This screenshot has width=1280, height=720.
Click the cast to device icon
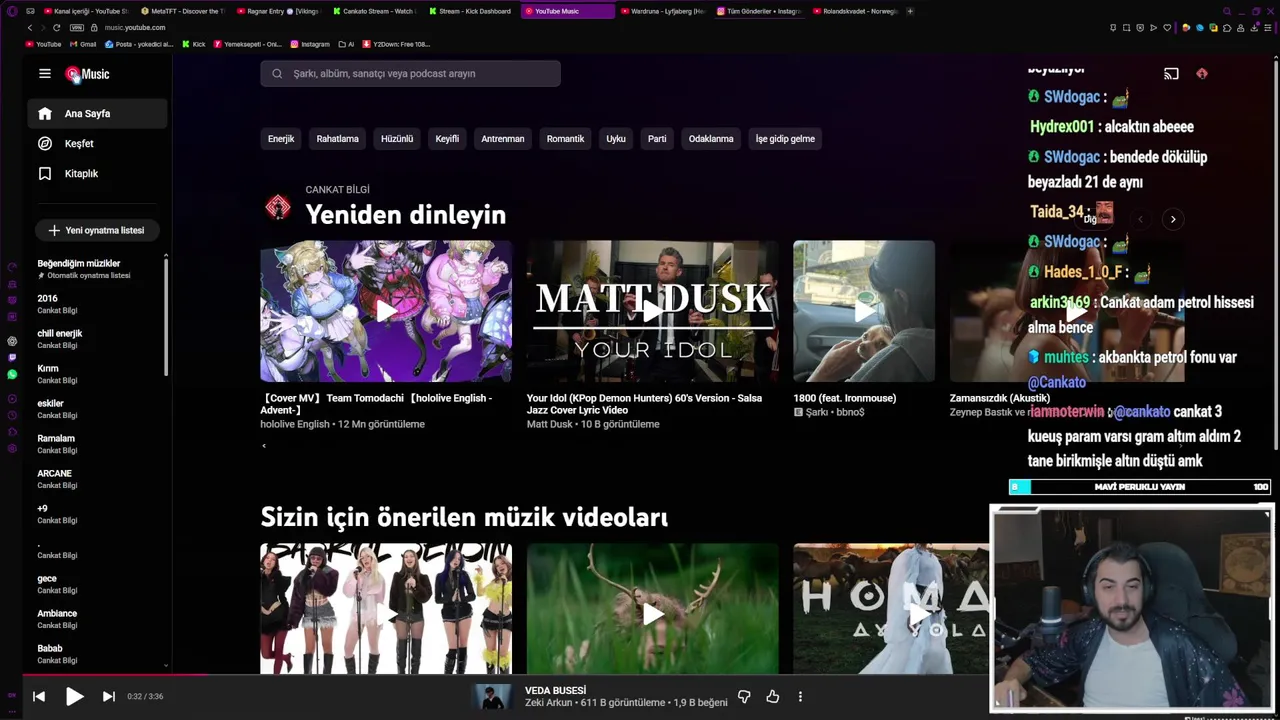tap(1171, 73)
